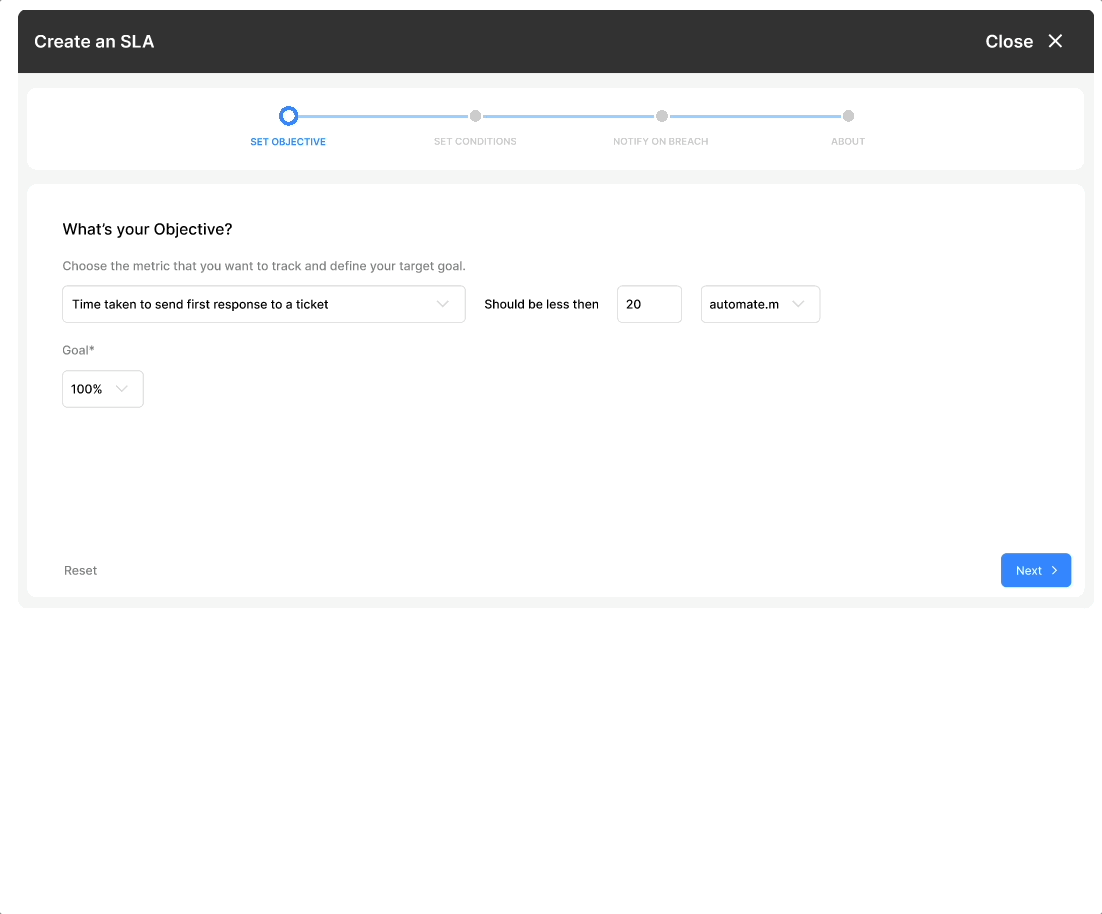
Task: Click the Set Conditions step dot
Action: 475,116
